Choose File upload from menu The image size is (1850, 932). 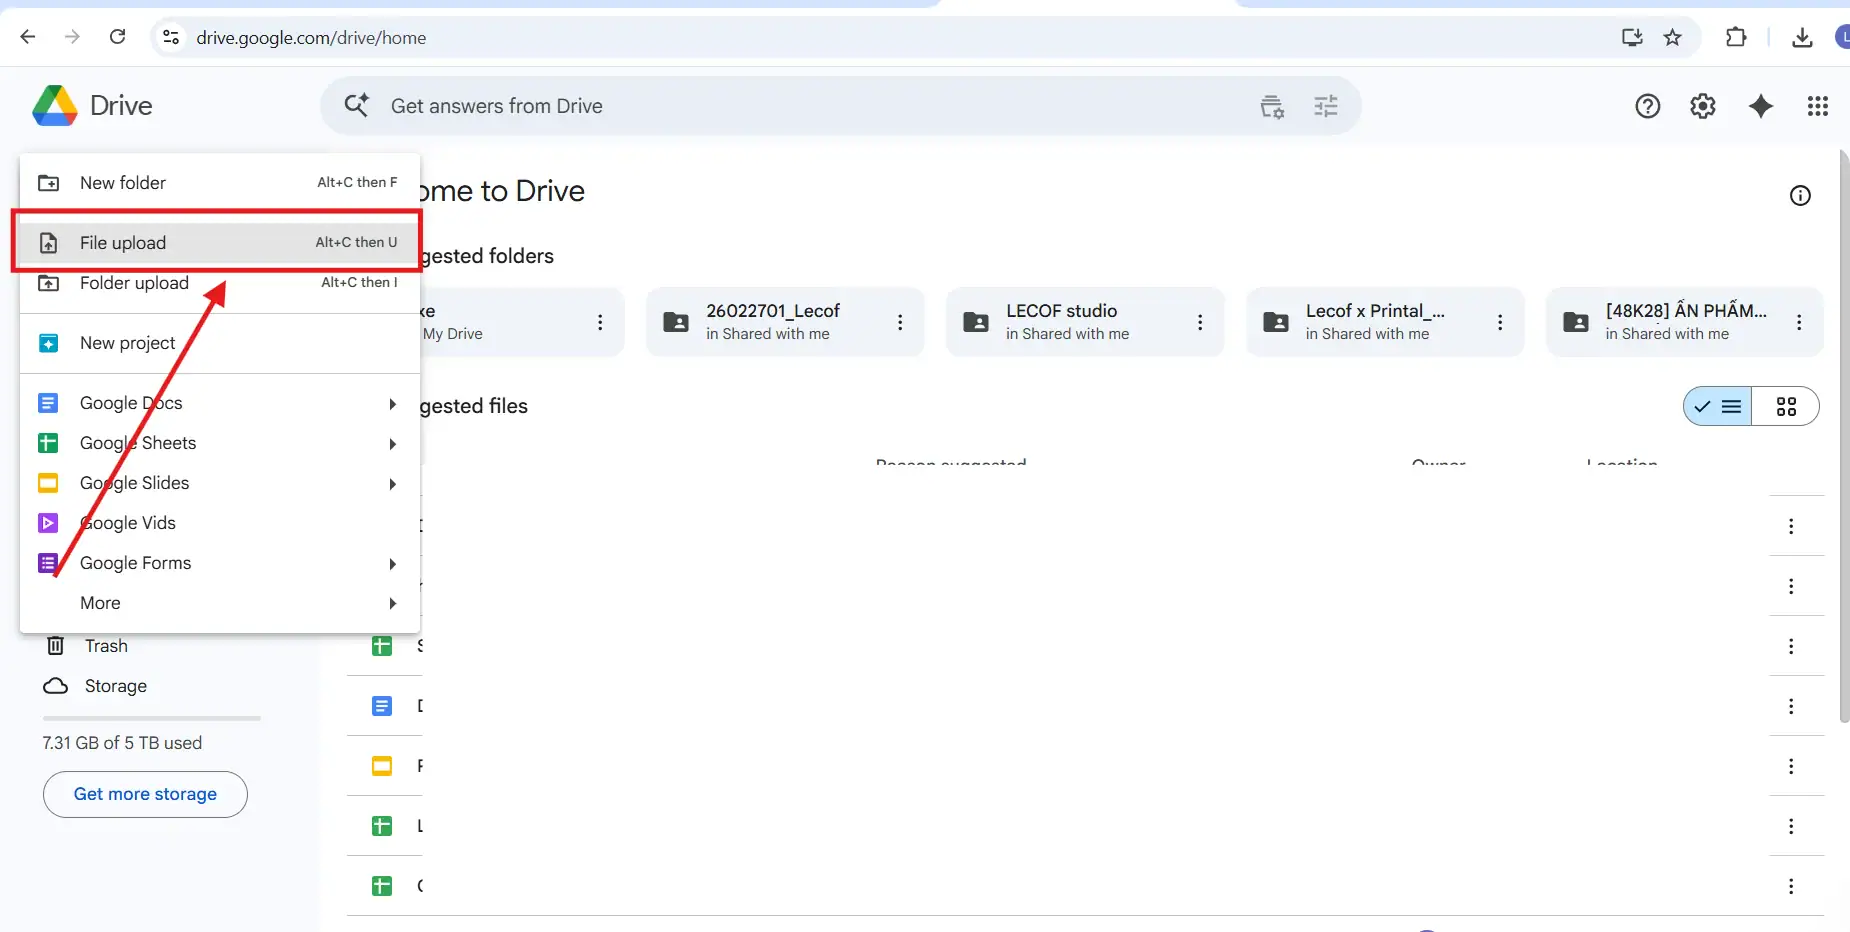220,243
